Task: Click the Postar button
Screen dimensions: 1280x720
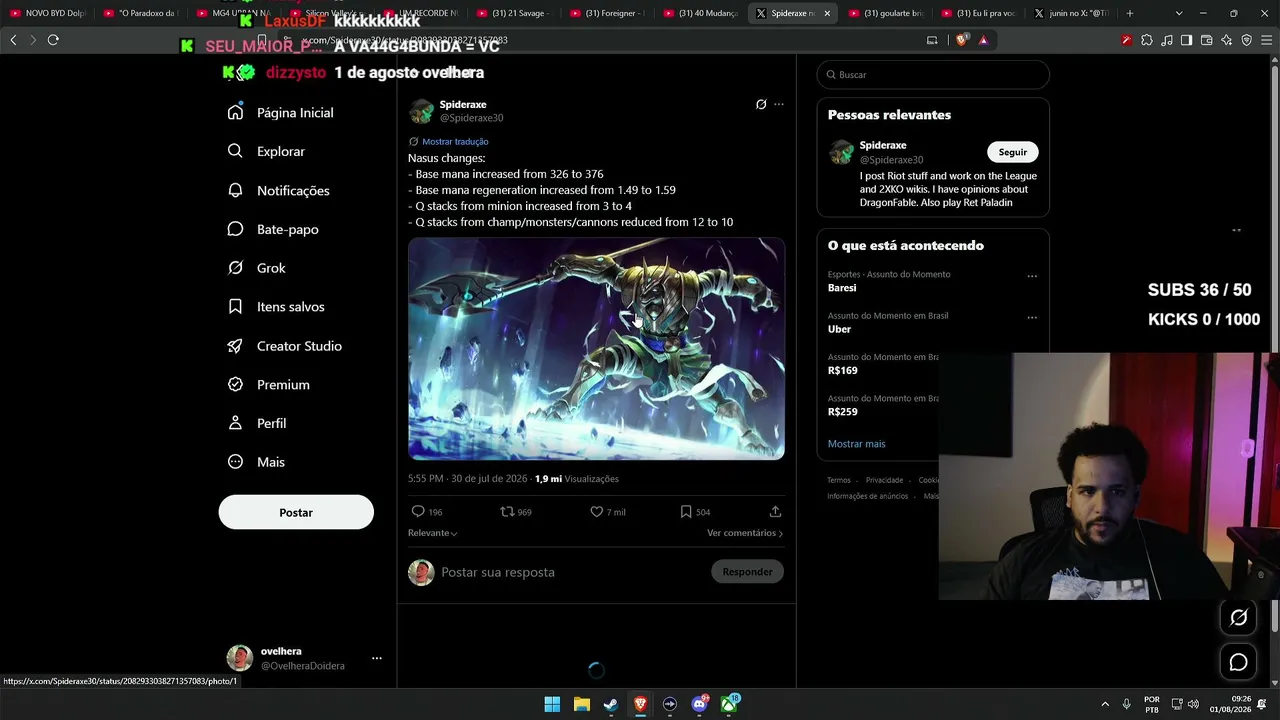Action: point(296,512)
